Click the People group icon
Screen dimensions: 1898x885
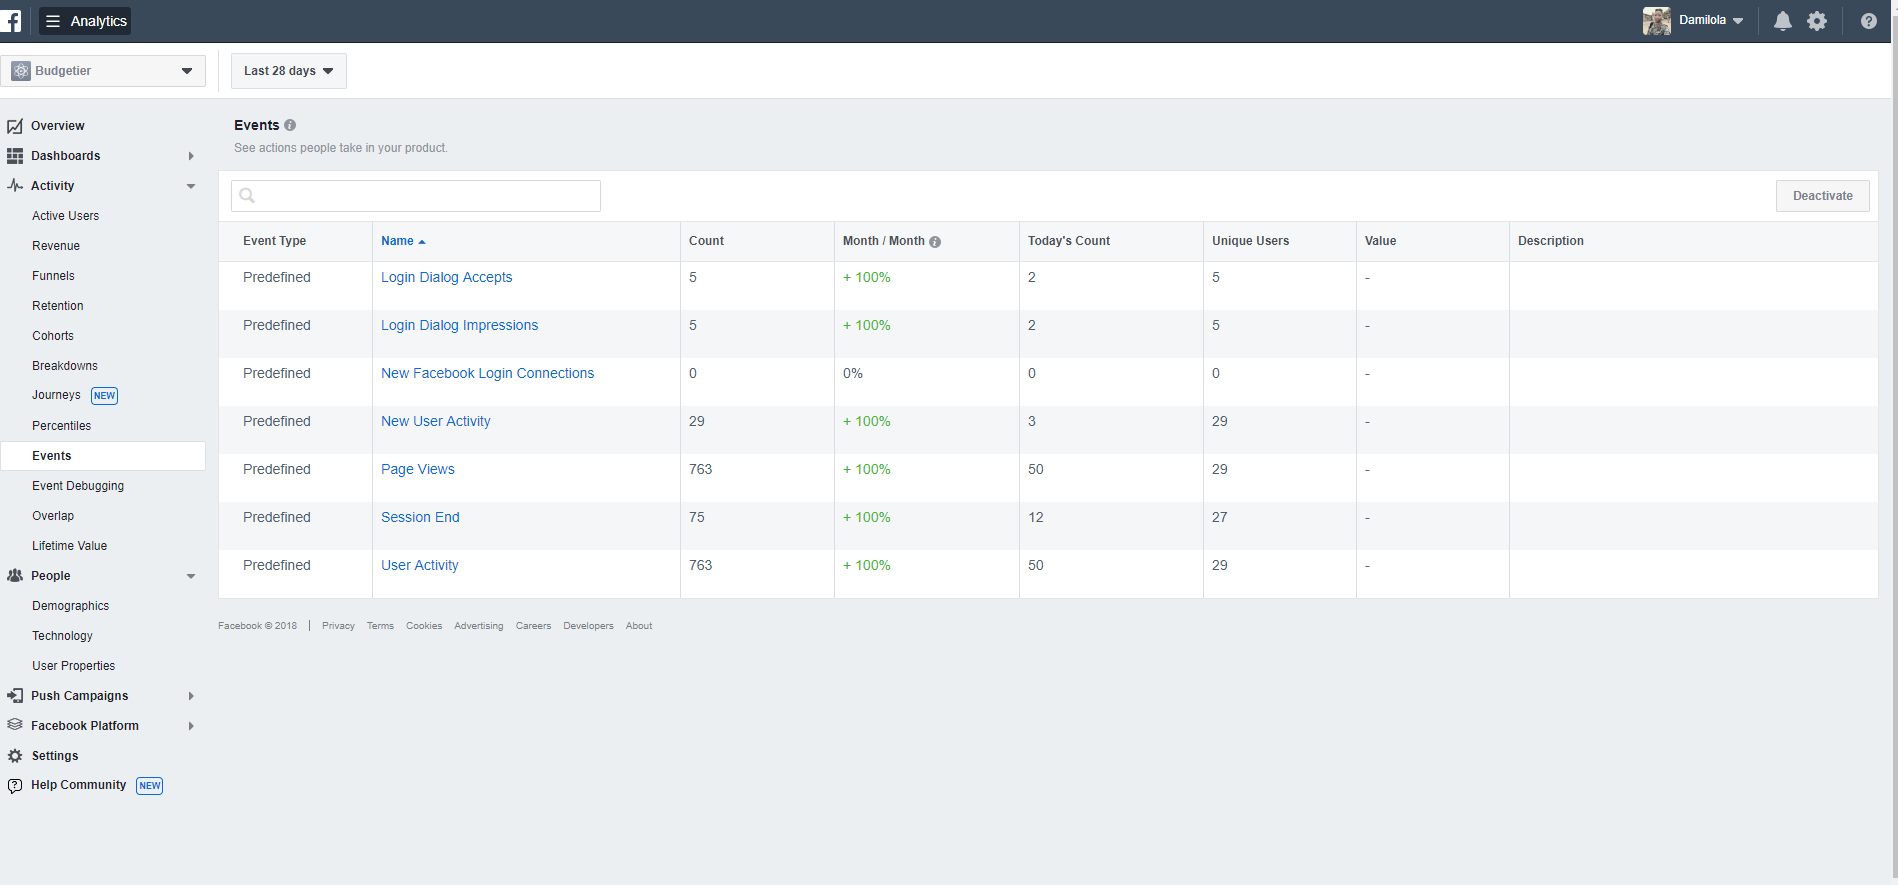point(15,576)
